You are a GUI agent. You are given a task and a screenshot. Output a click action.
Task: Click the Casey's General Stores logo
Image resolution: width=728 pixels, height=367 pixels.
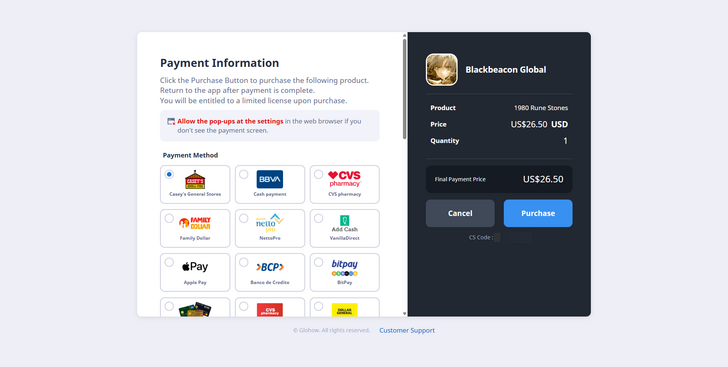[195, 179]
